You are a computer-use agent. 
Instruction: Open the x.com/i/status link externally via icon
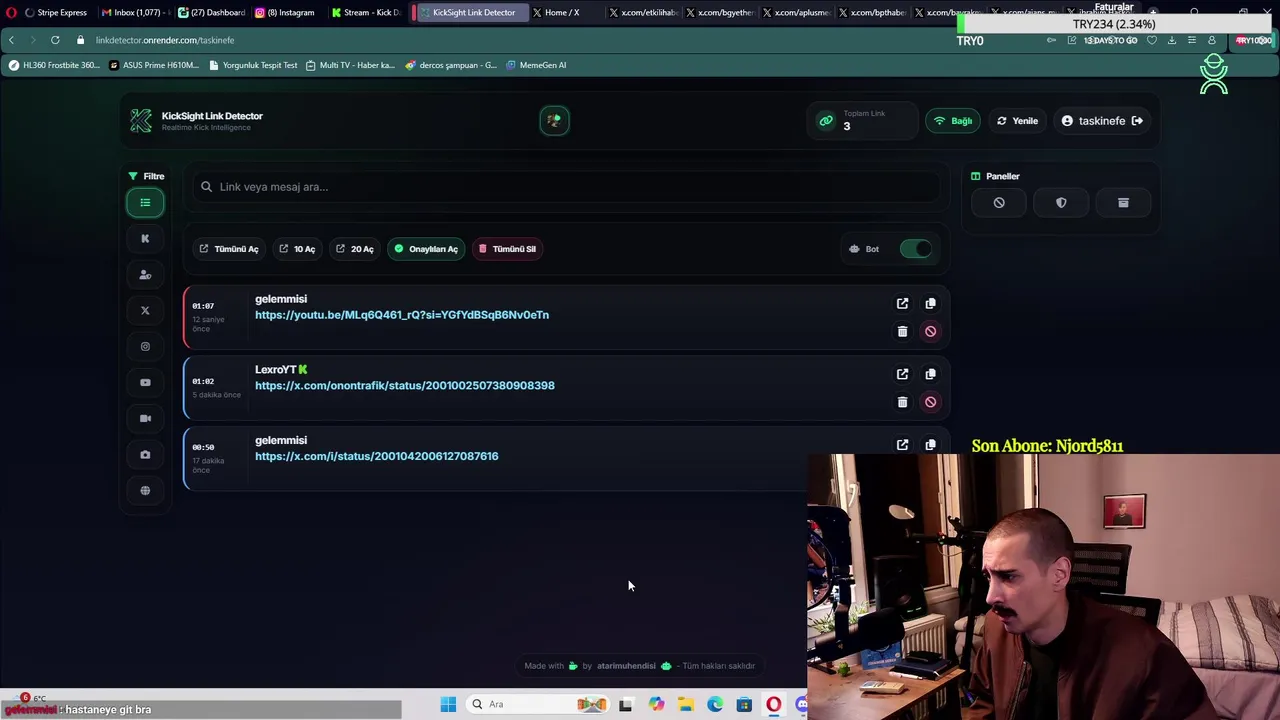(902, 445)
